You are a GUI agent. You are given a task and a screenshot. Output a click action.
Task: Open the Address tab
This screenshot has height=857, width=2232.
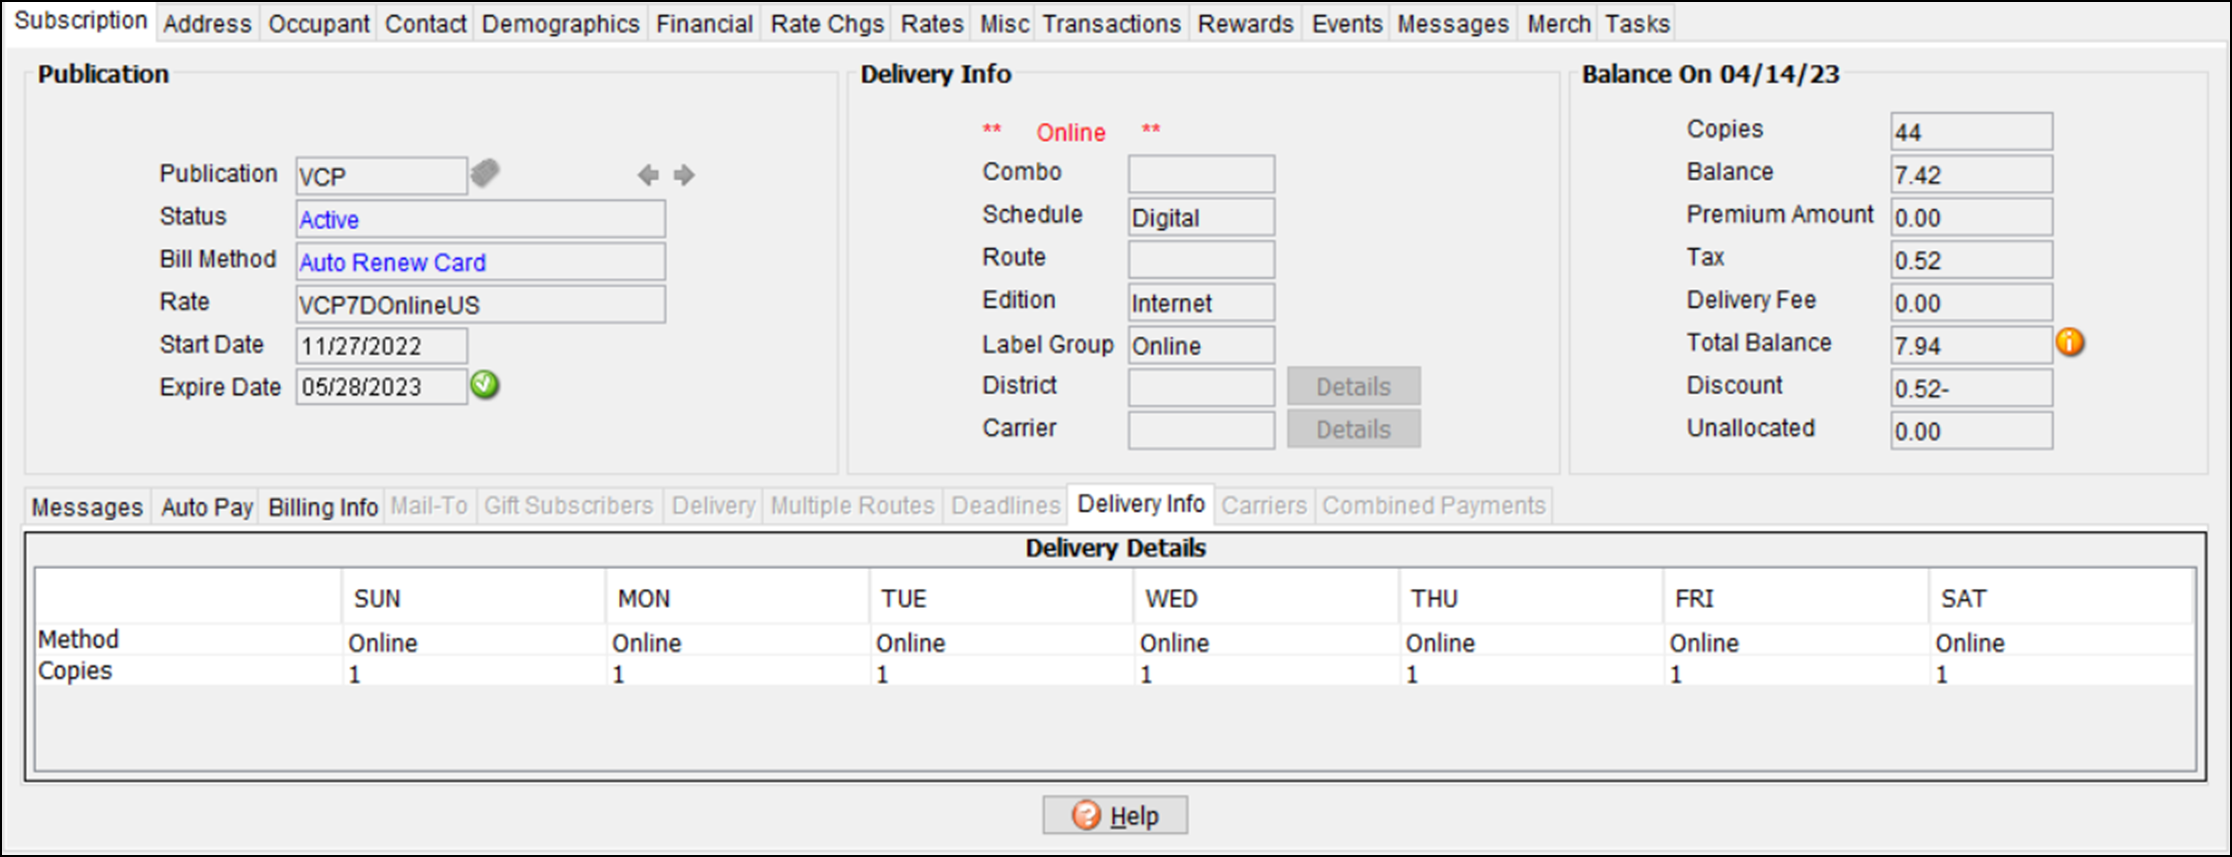point(207,24)
